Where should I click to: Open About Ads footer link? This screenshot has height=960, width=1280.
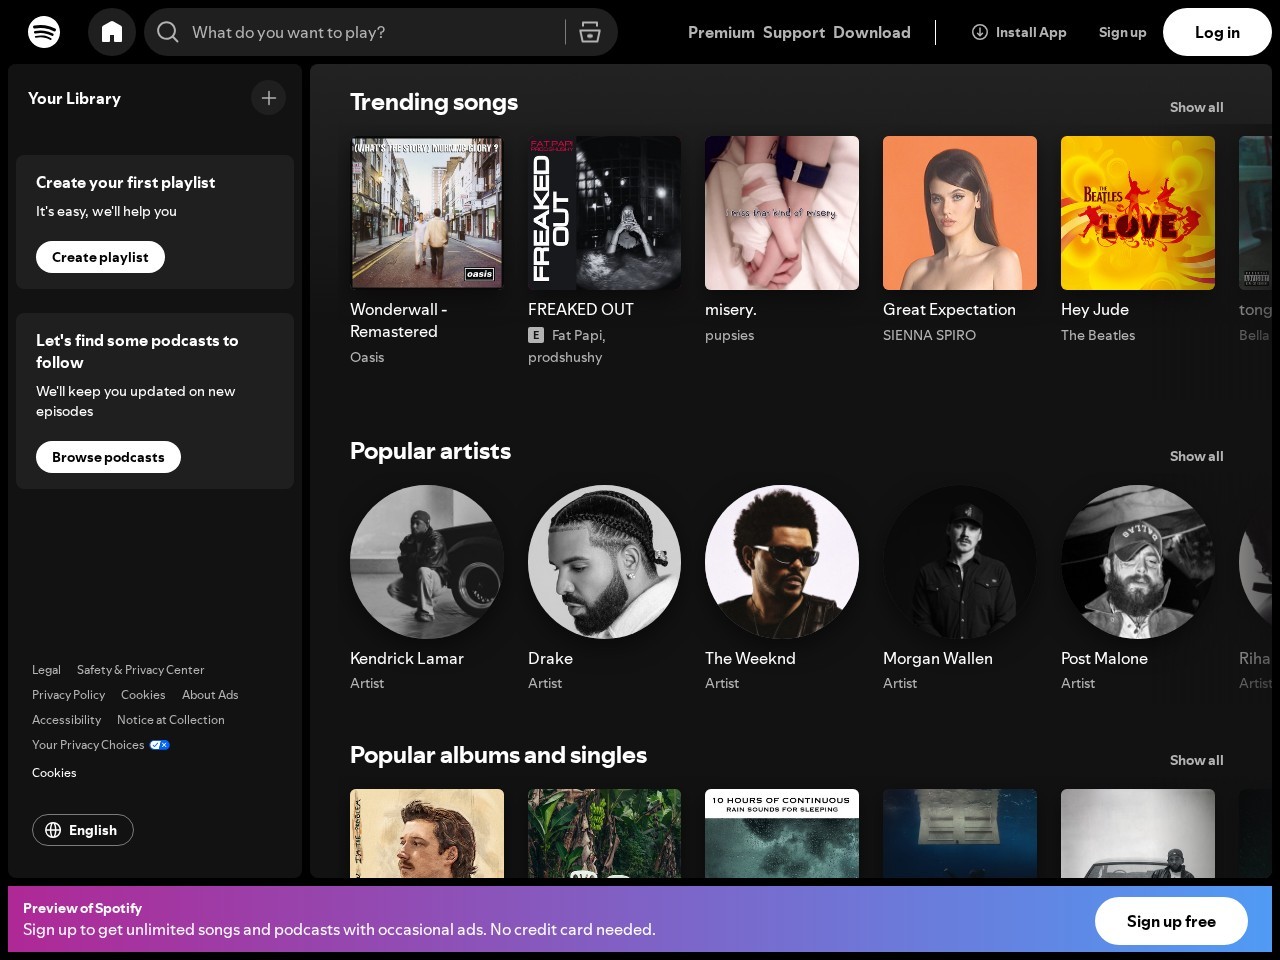coord(210,695)
